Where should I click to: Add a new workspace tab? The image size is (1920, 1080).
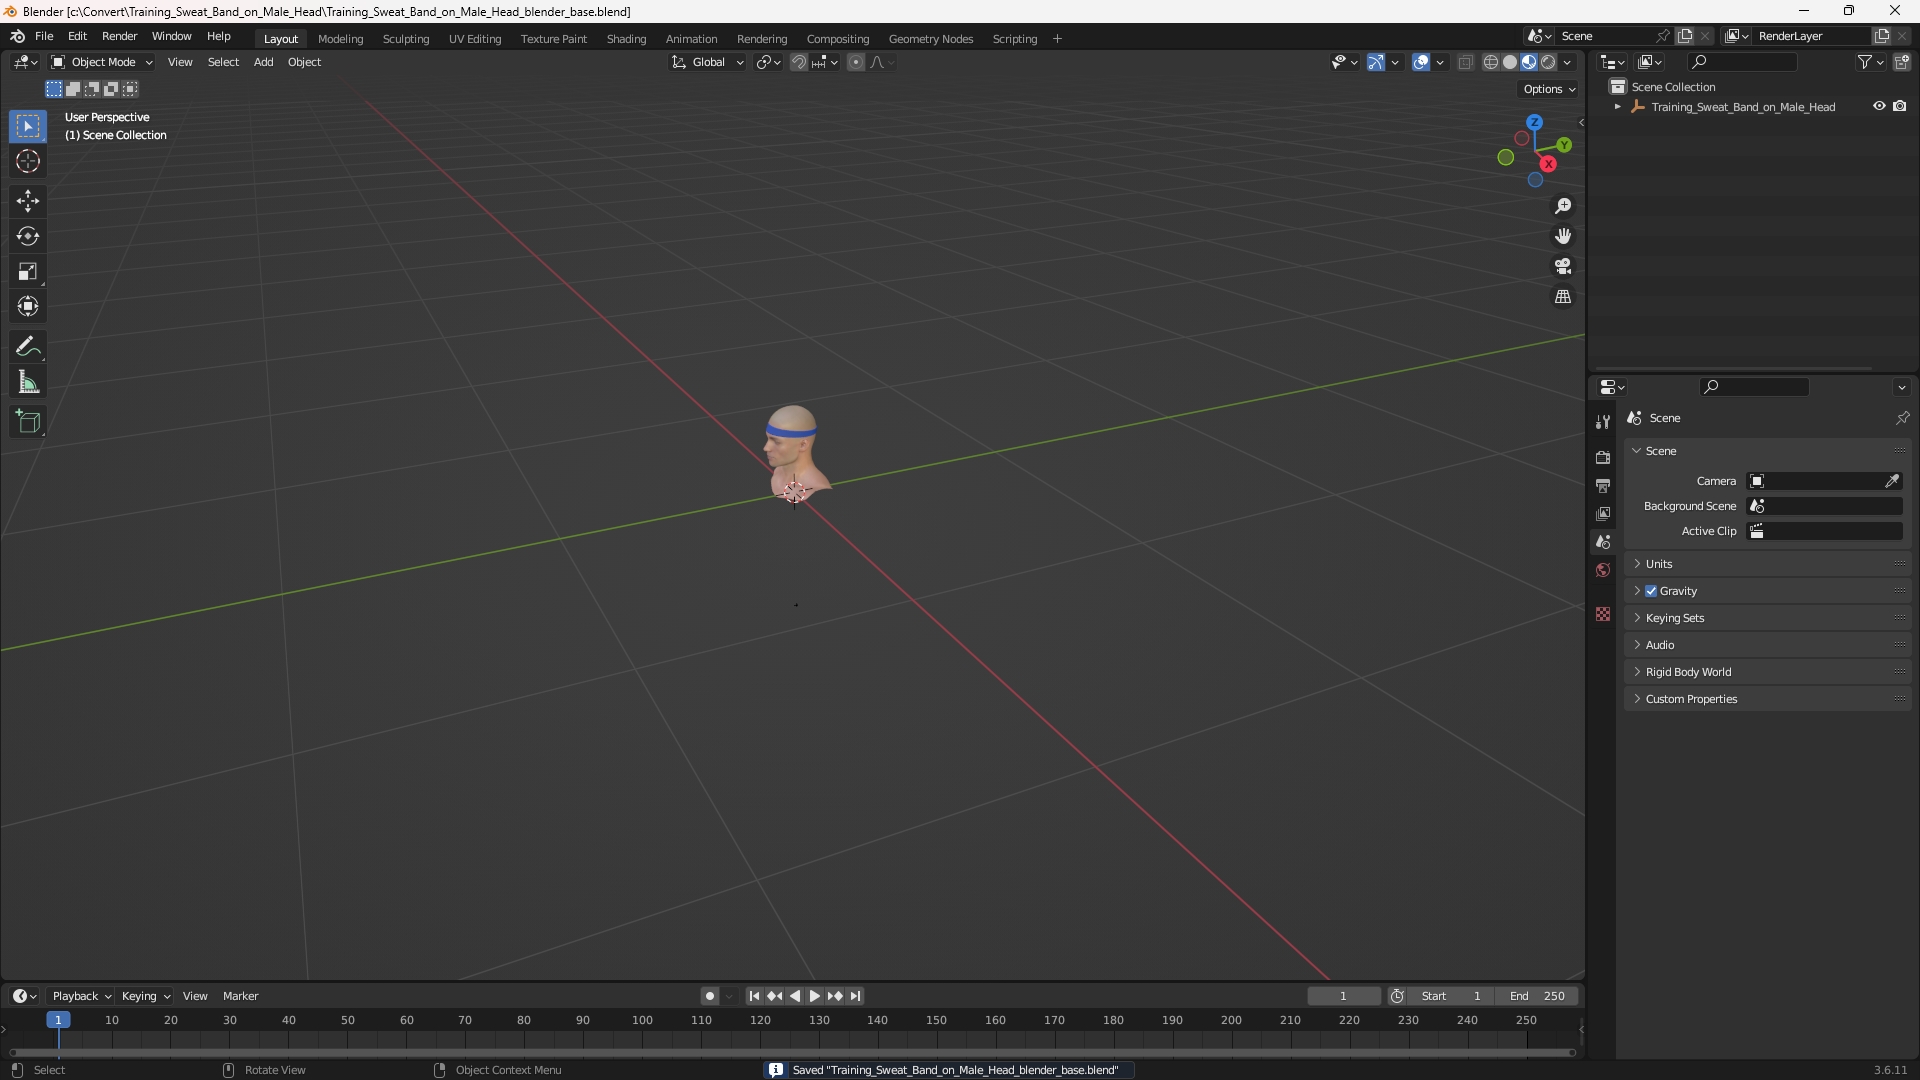tap(1057, 39)
